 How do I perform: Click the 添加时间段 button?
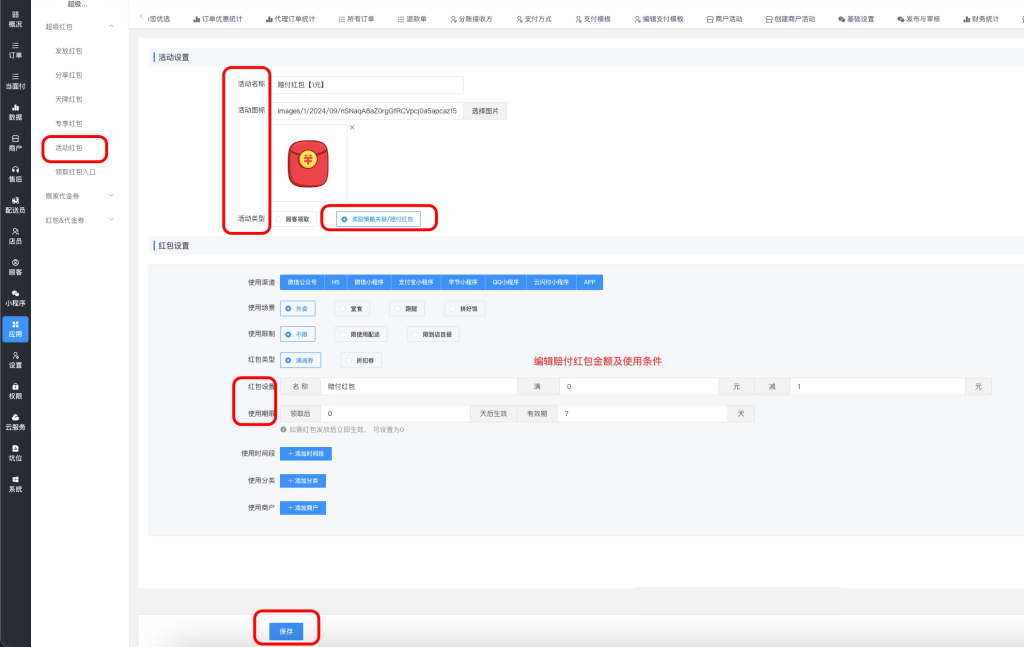(x=305, y=454)
